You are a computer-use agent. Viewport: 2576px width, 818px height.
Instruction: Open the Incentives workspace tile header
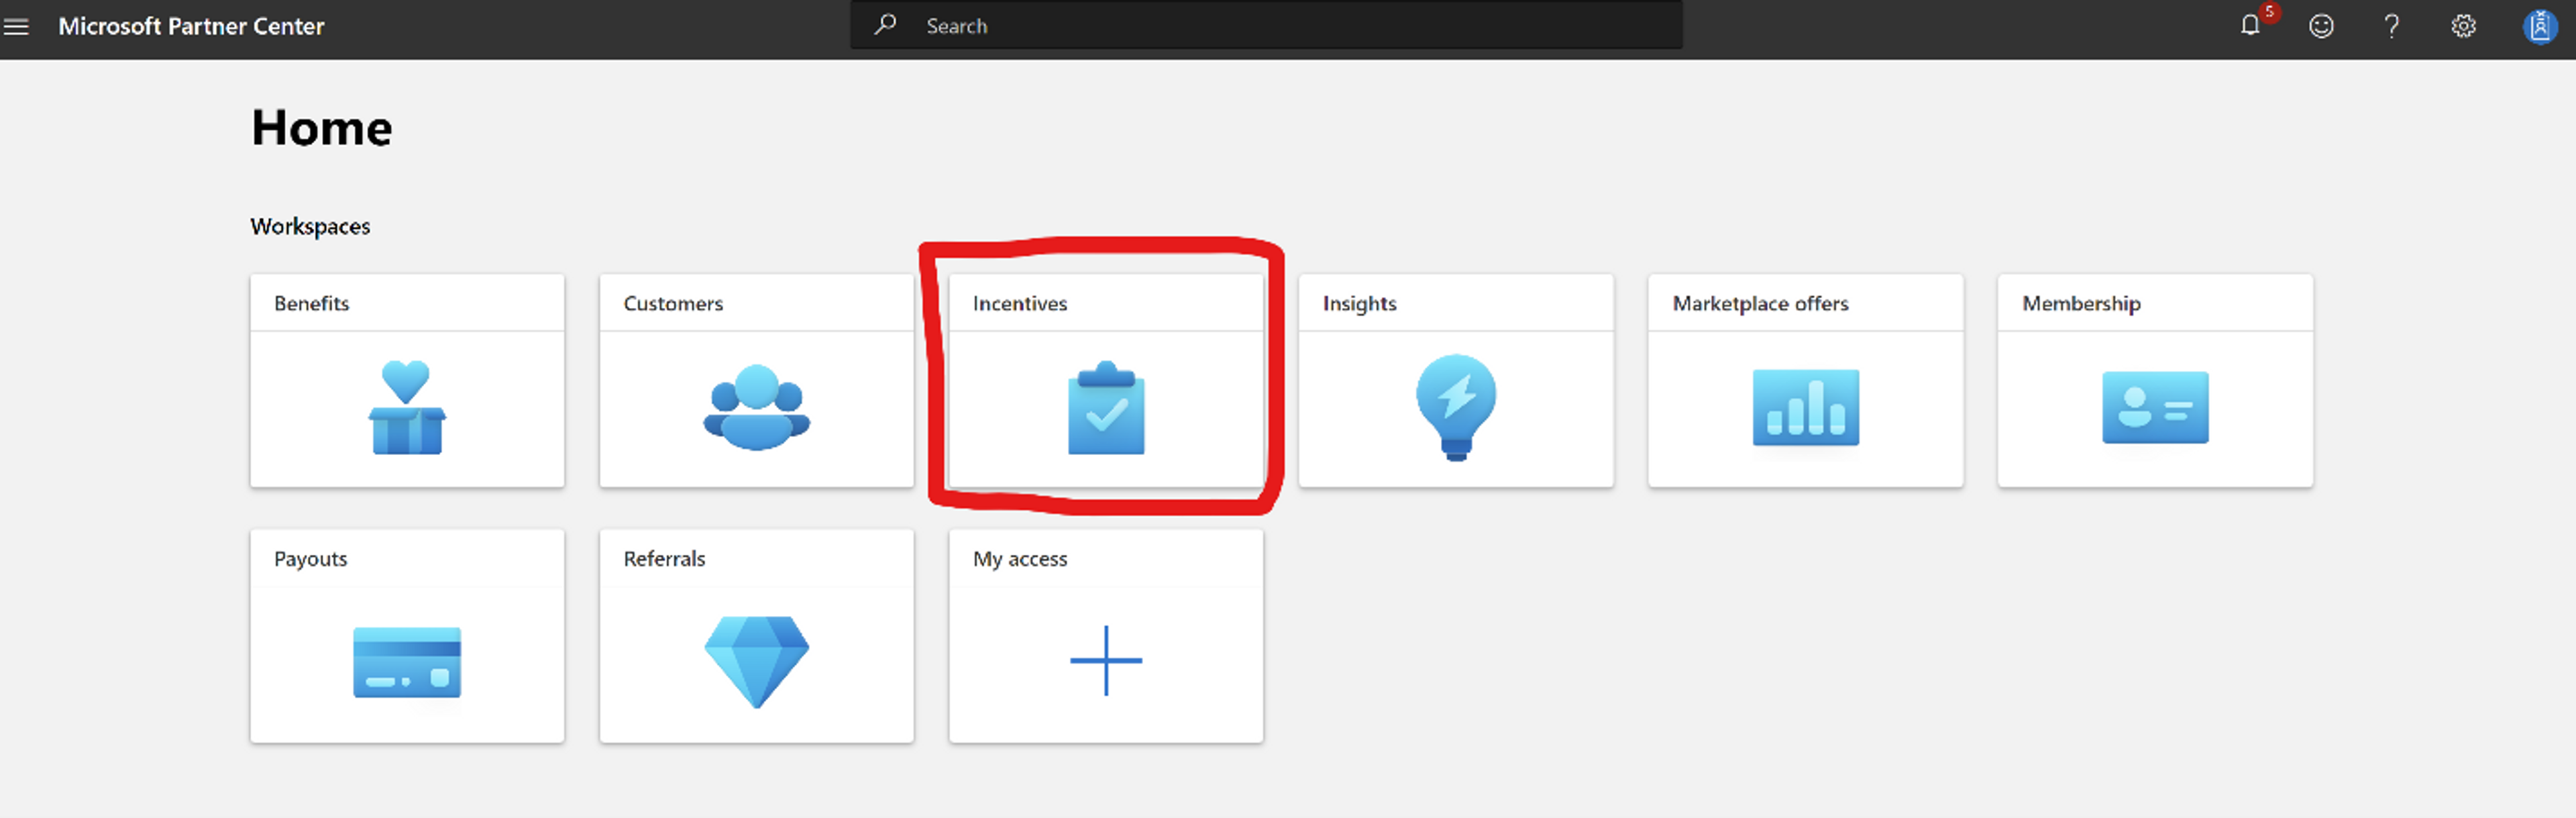point(1020,303)
